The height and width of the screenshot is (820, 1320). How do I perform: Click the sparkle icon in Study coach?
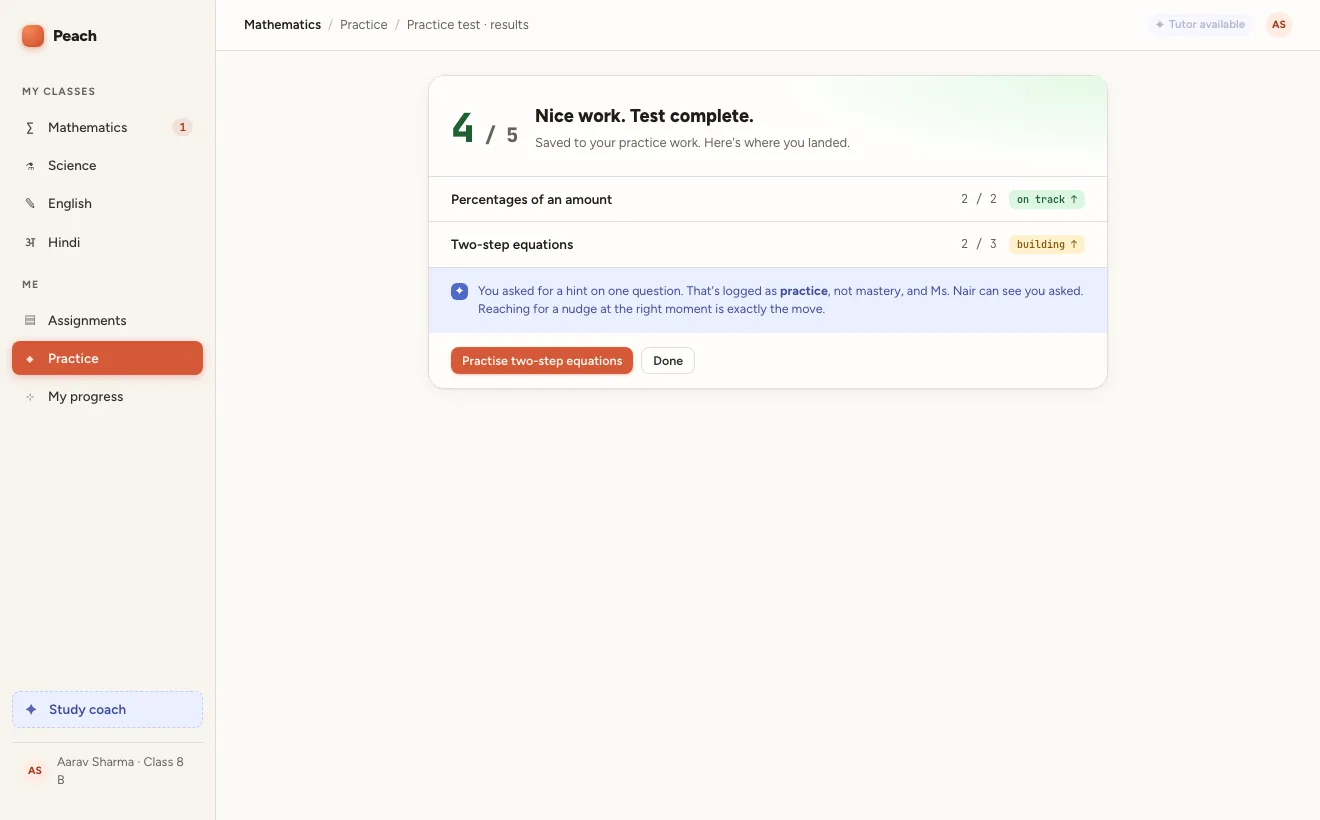click(31, 710)
